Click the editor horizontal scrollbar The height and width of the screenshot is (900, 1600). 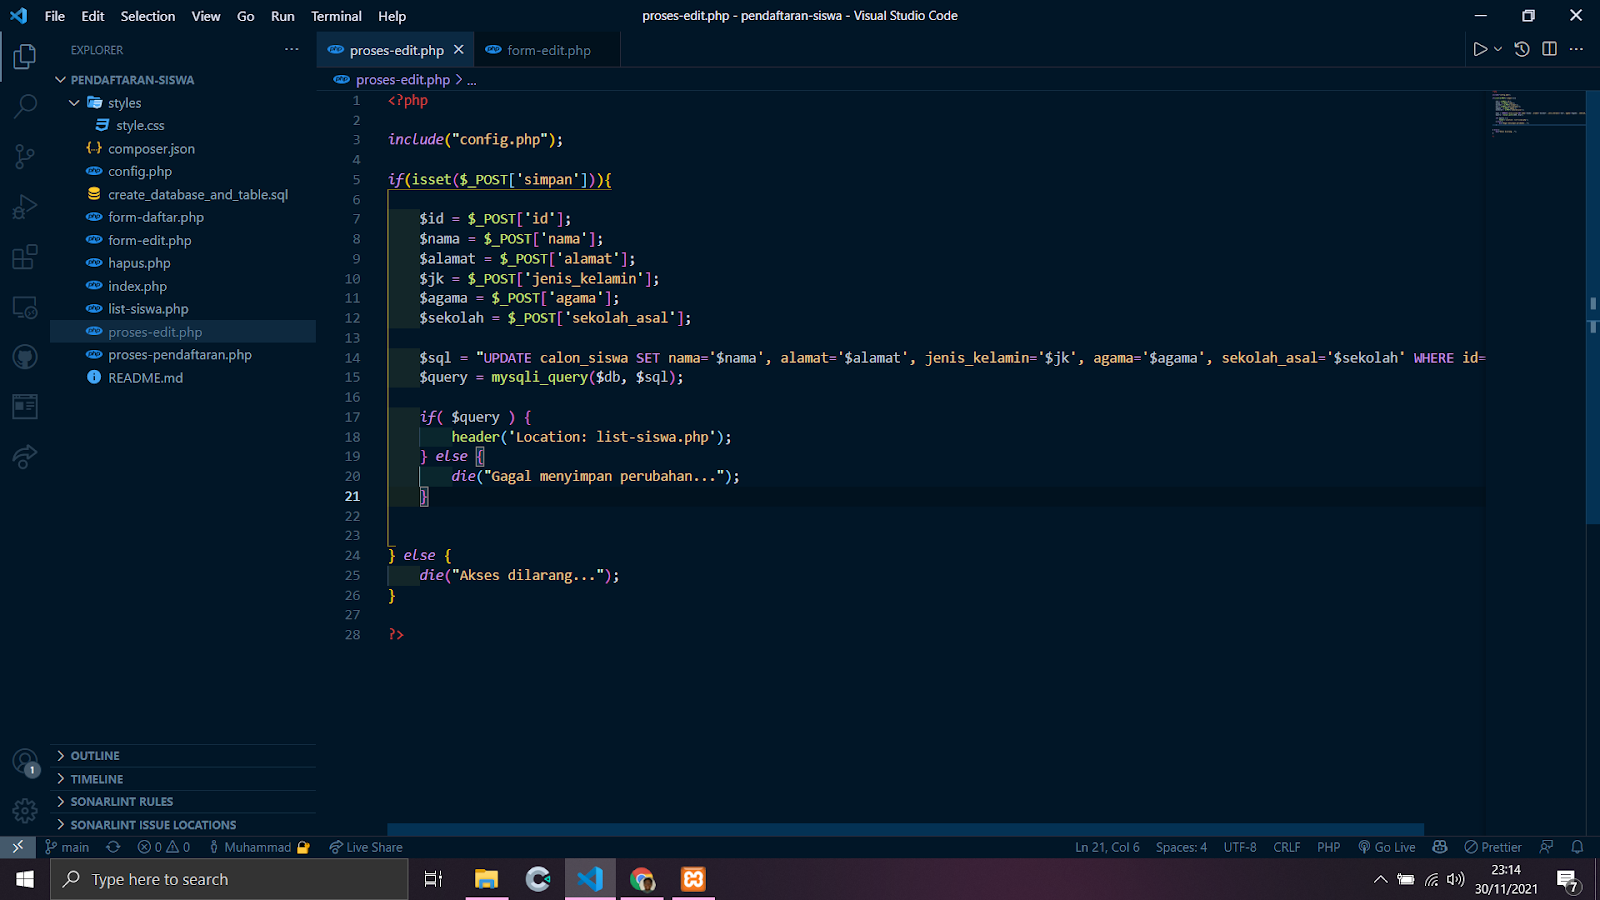pos(905,829)
